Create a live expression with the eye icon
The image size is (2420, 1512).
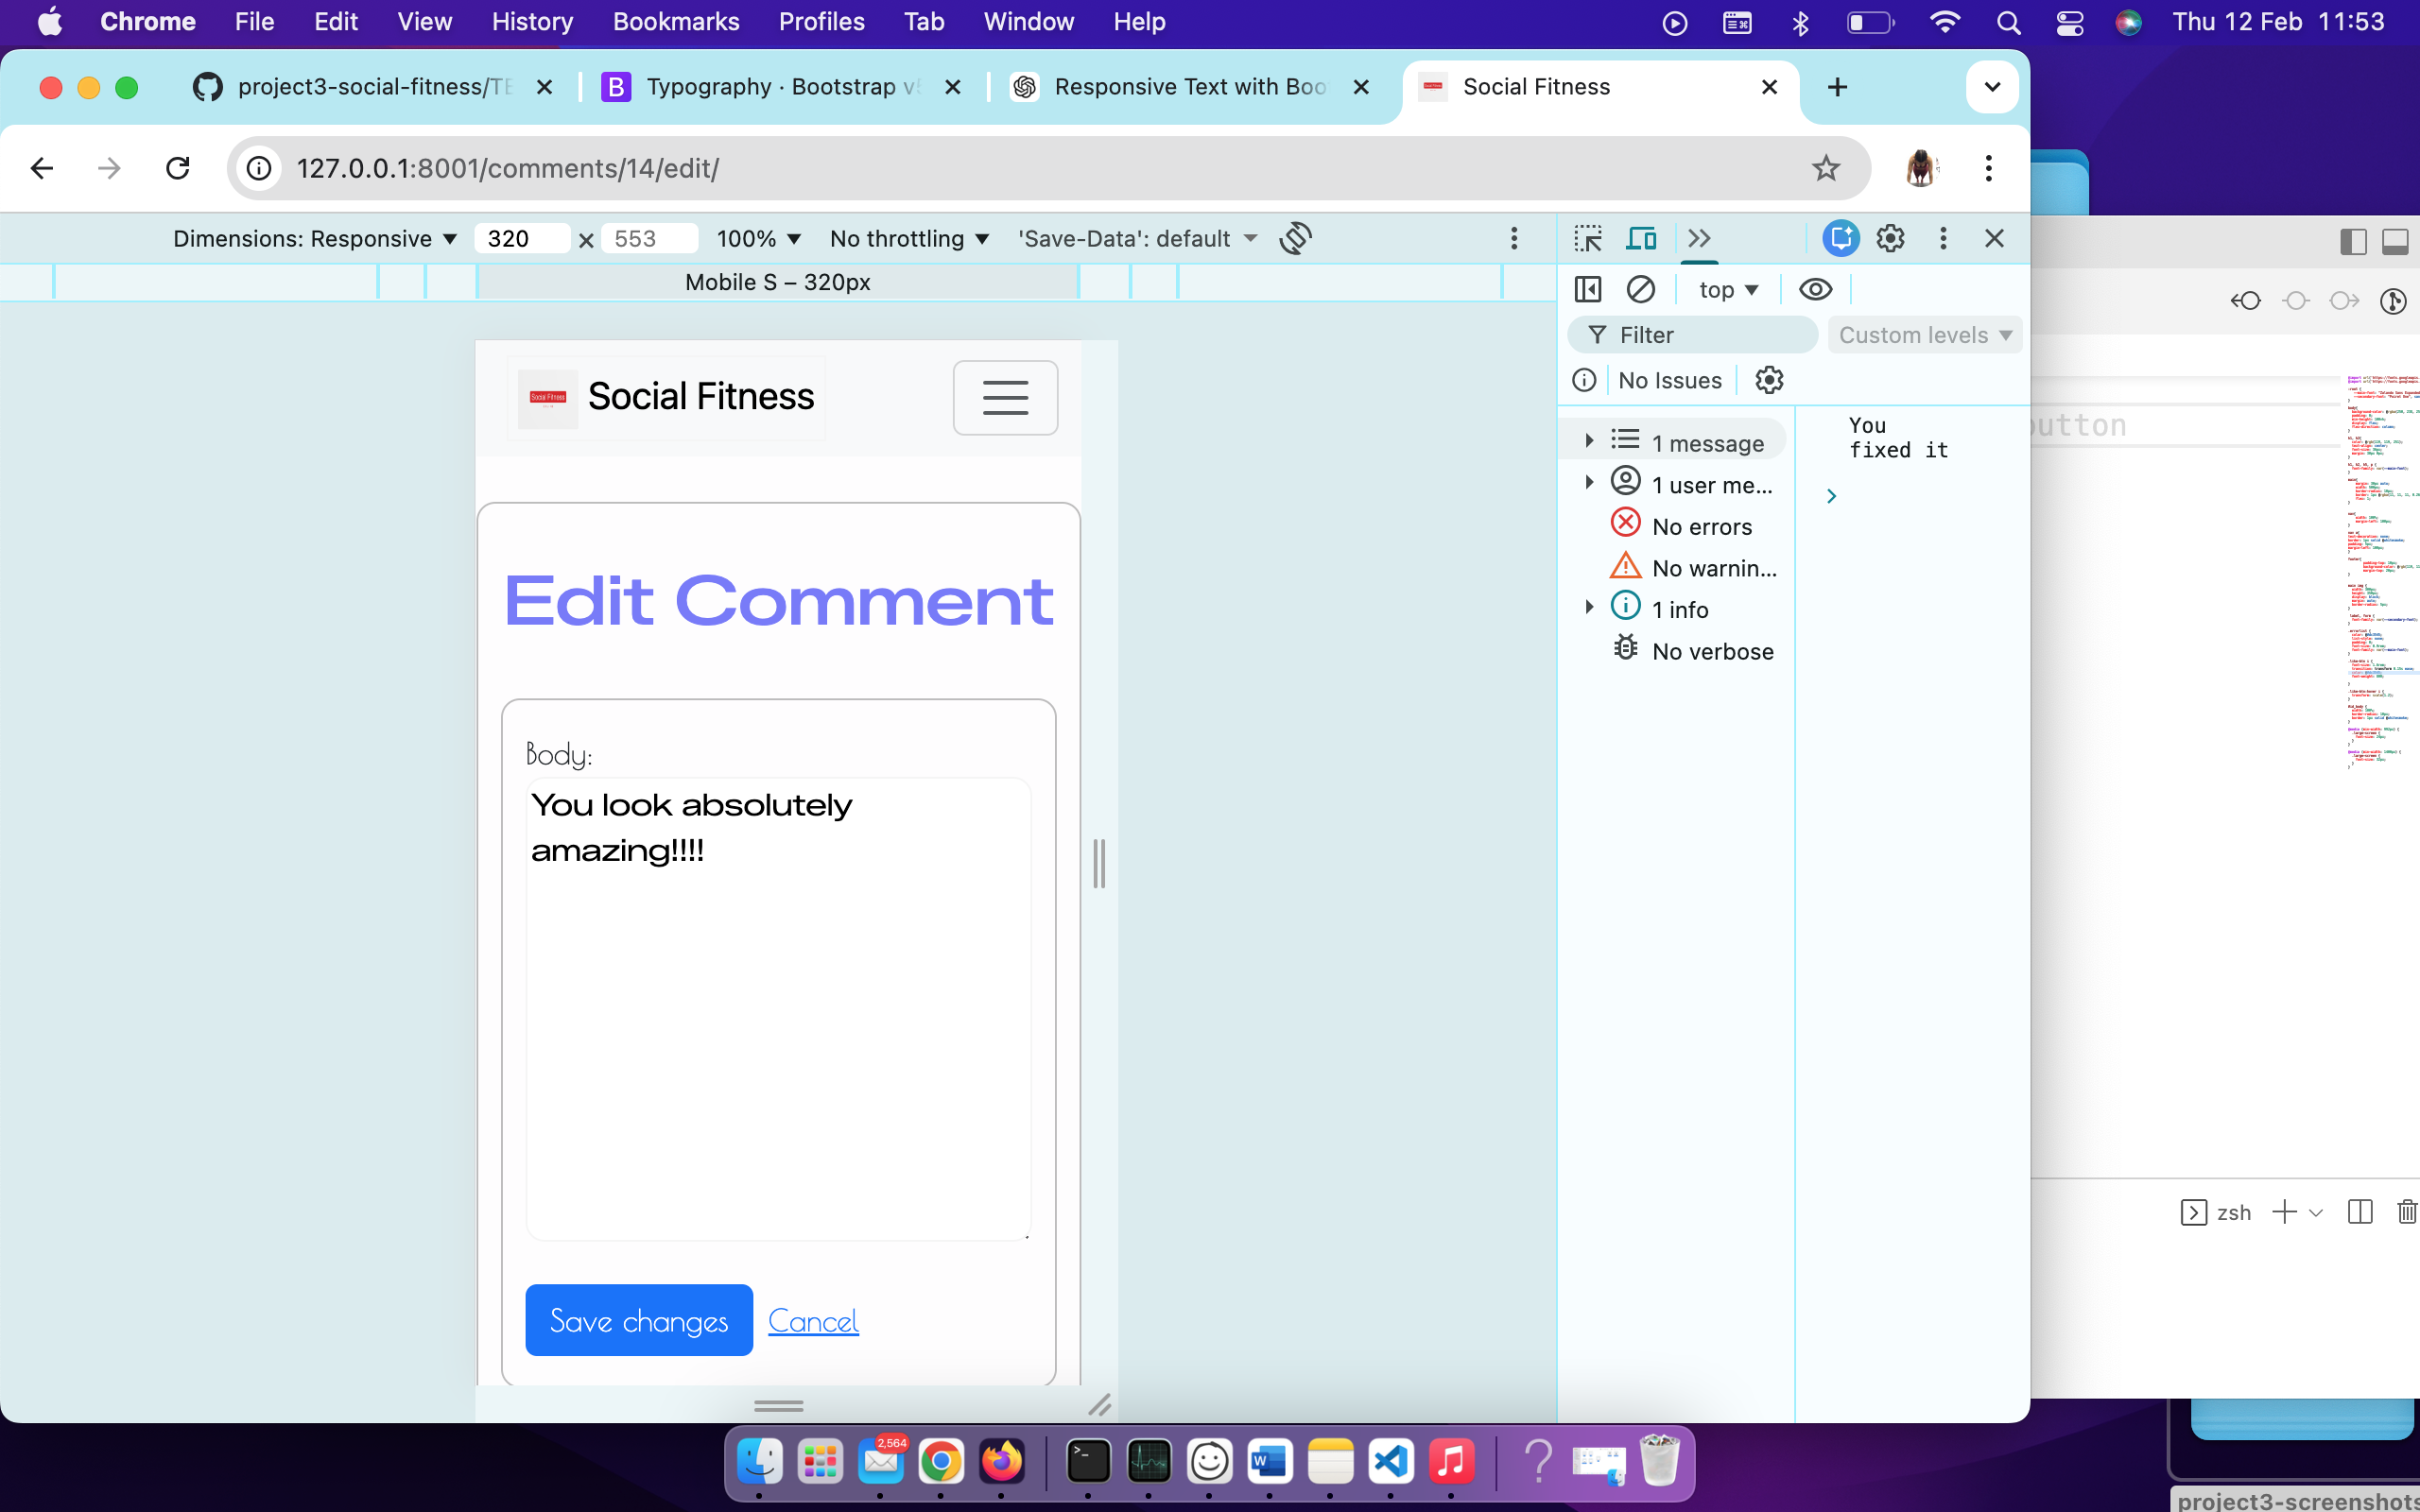pos(1814,289)
